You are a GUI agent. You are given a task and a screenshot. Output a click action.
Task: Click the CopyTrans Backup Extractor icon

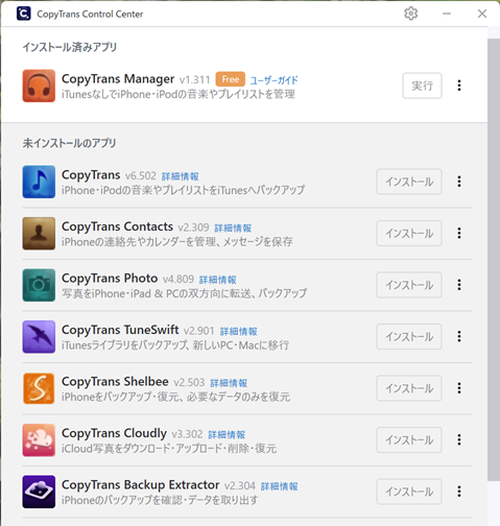pos(39,492)
